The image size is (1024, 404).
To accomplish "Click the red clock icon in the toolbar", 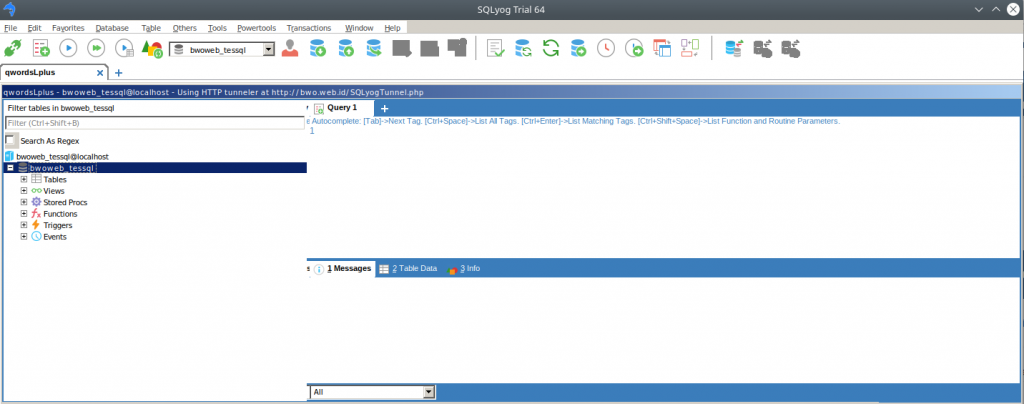I will click(x=606, y=48).
